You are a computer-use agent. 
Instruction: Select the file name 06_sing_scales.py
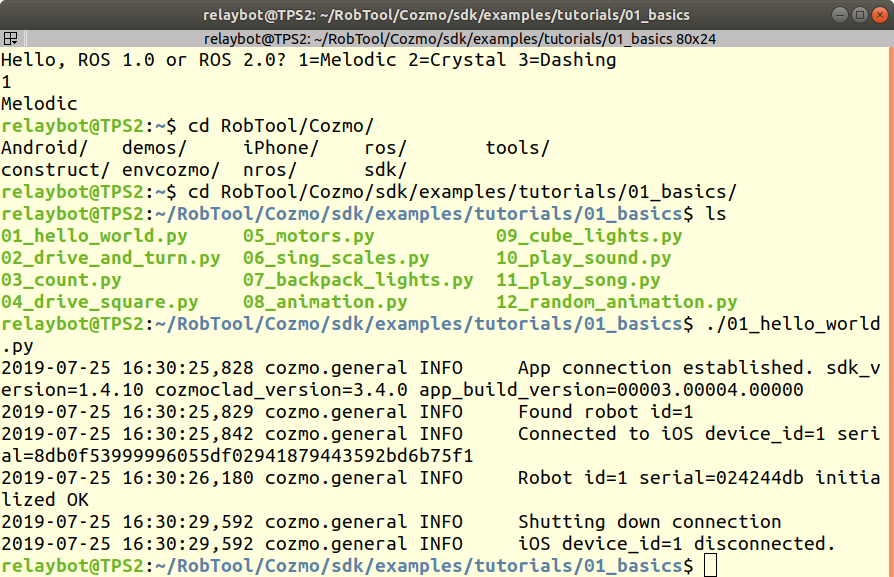(x=336, y=258)
